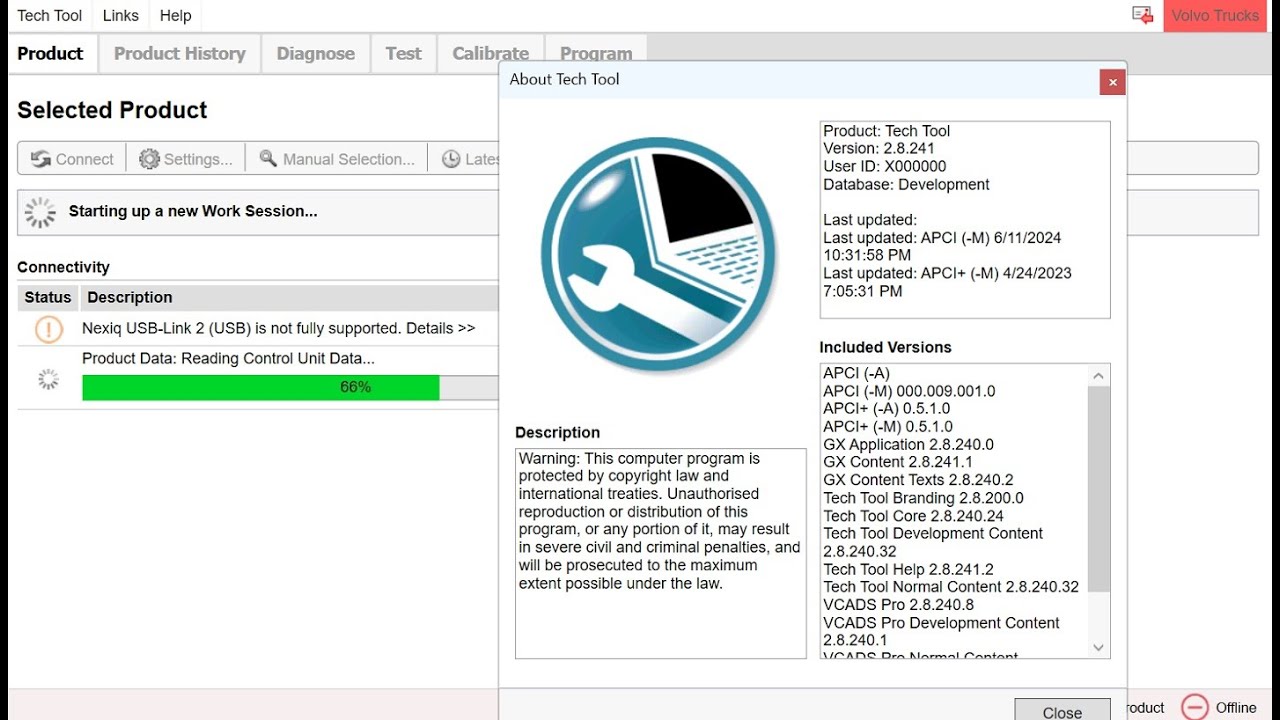Image resolution: width=1280 pixels, height=720 pixels.
Task: Select 'Tech Tool Core 2.8.240.24' entry
Action: (913, 516)
